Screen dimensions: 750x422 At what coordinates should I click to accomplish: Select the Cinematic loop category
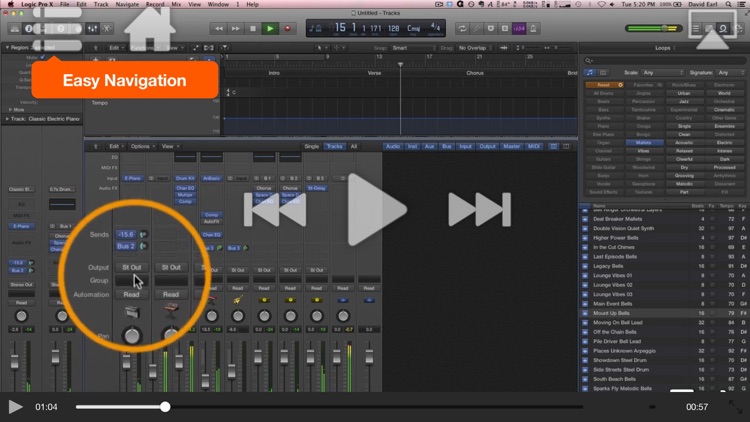pos(724,110)
